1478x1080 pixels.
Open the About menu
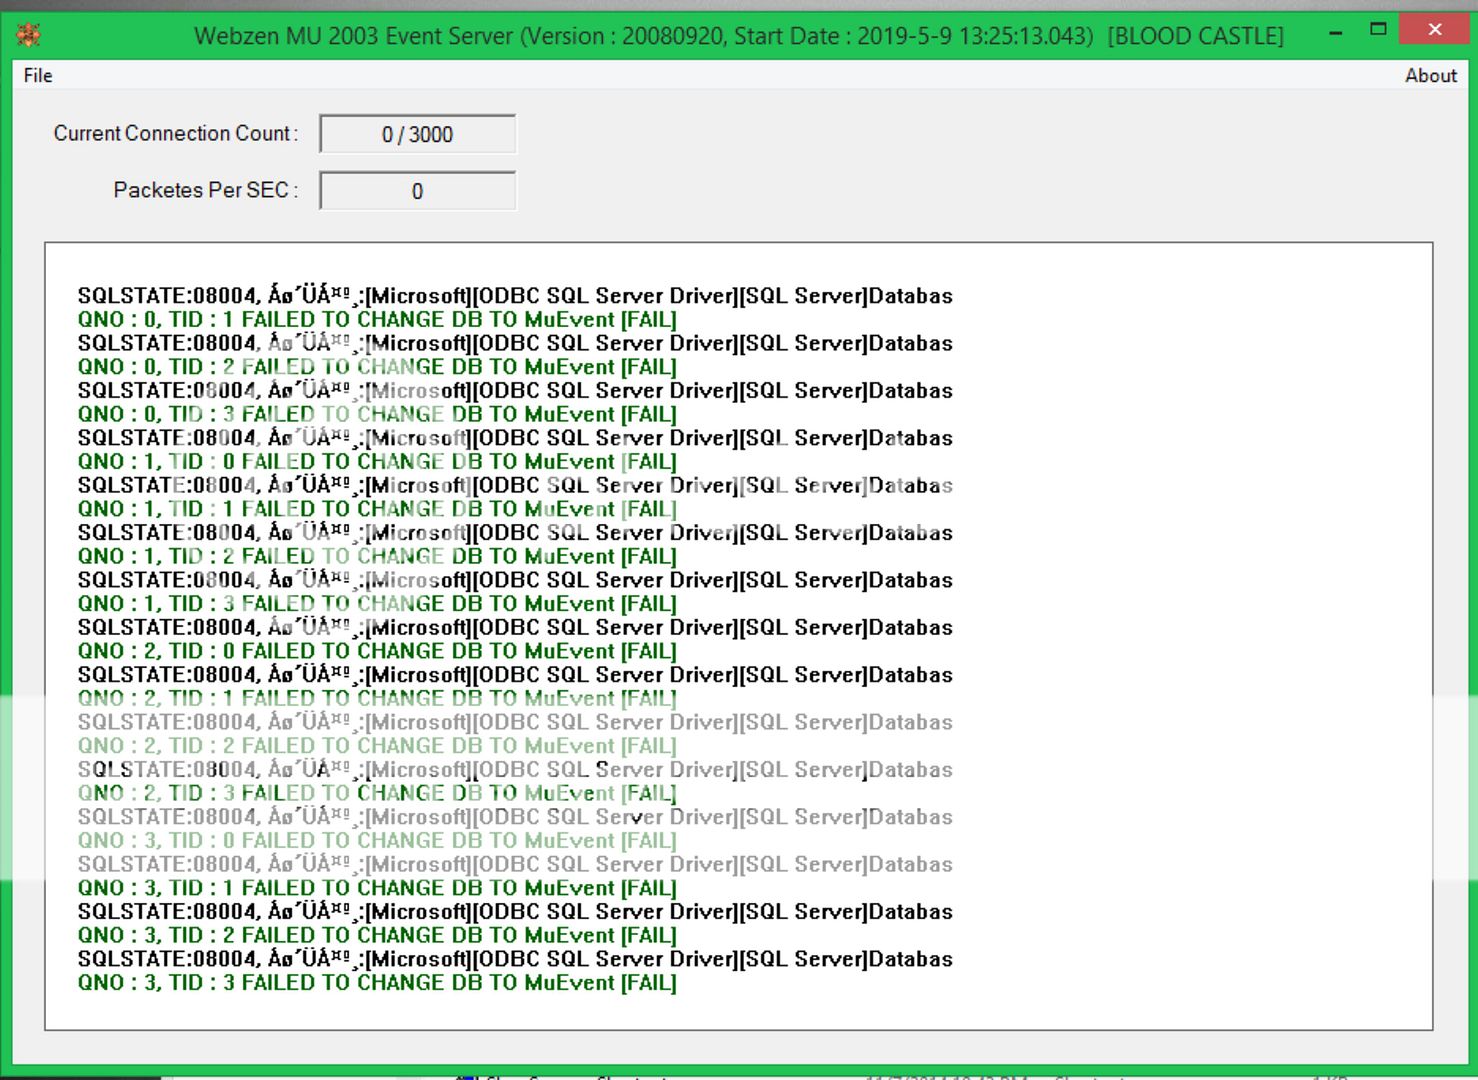pos(1430,76)
